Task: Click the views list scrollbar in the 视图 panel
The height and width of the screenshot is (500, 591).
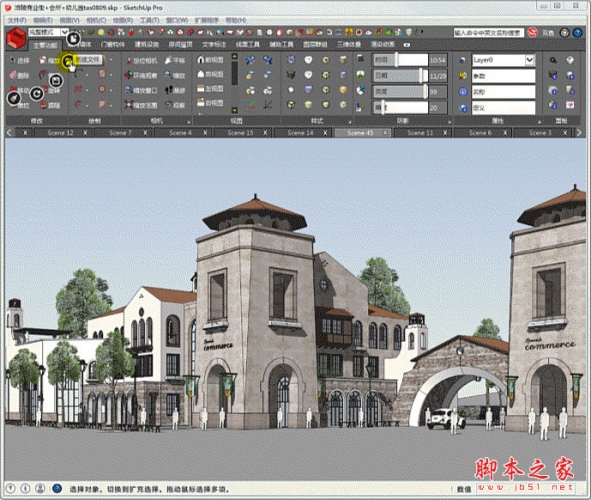Action: tap(234, 73)
